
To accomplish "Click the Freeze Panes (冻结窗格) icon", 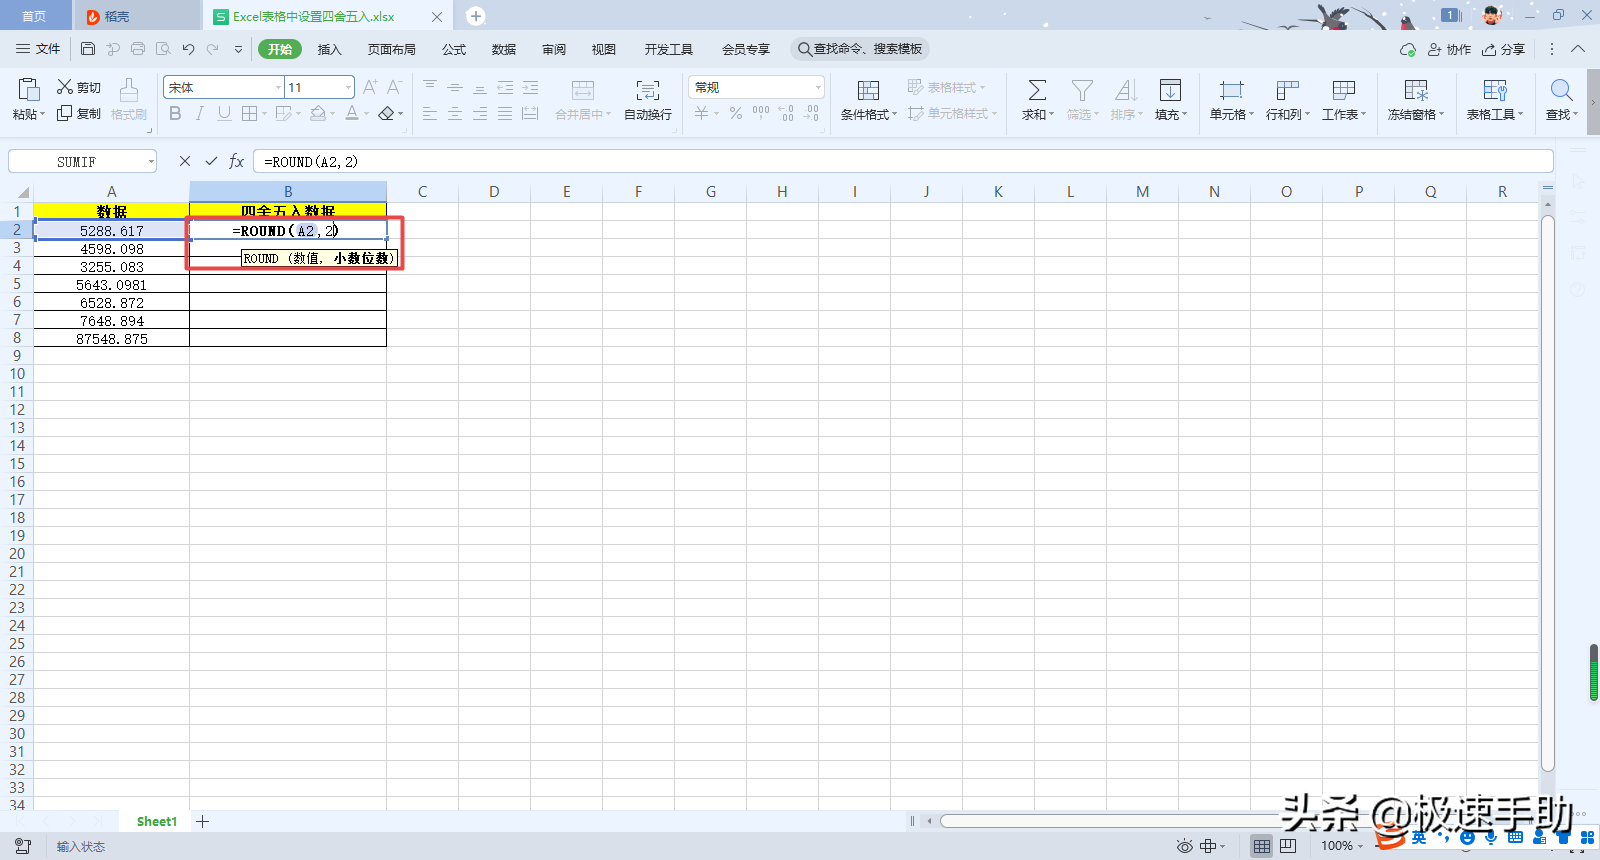I will tap(1416, 90).
